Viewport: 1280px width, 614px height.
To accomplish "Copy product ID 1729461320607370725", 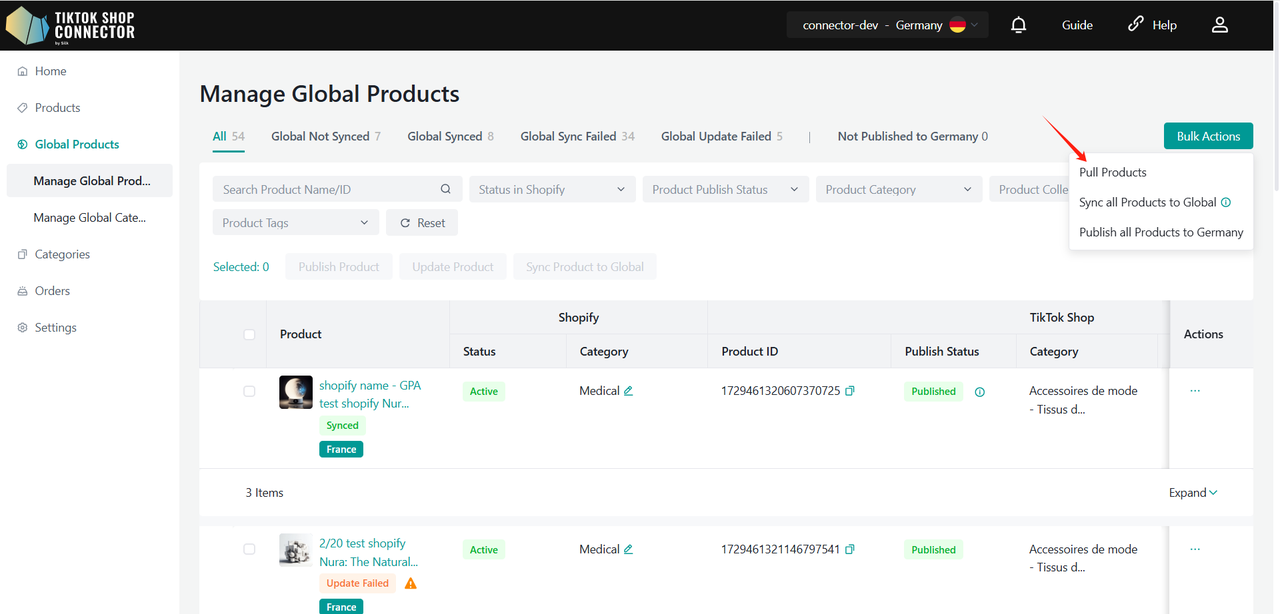I will point(850,391).
